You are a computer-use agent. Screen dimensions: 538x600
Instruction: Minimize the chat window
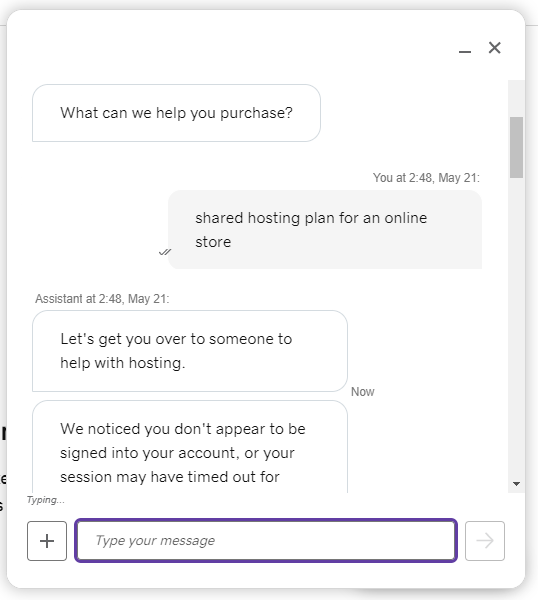pyautogui.click(x=465, y=51)
